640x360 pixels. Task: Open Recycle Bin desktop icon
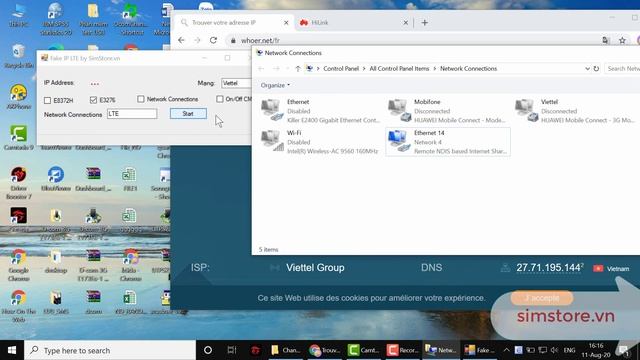click(18, 56)
